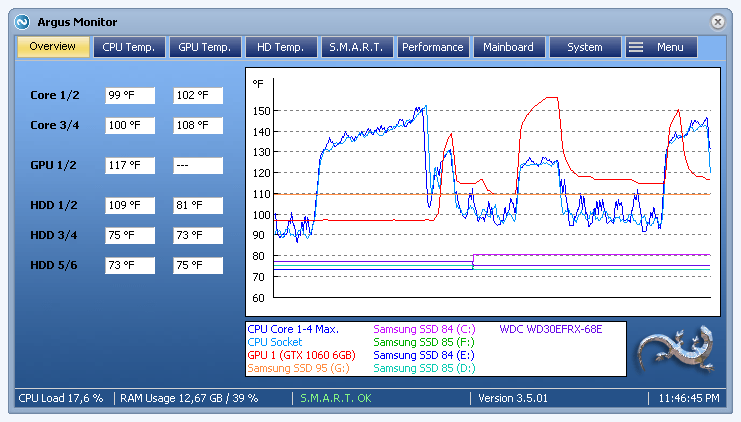Click the GPU 1 (GTX 1060 6GB) legend entry
Screen dimensions: 741x422
click(301, 355)
